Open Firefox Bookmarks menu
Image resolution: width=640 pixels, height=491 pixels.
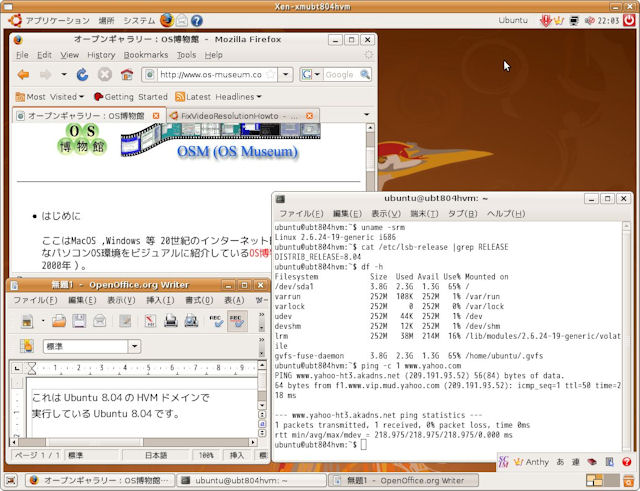click(x=146, y=55)
